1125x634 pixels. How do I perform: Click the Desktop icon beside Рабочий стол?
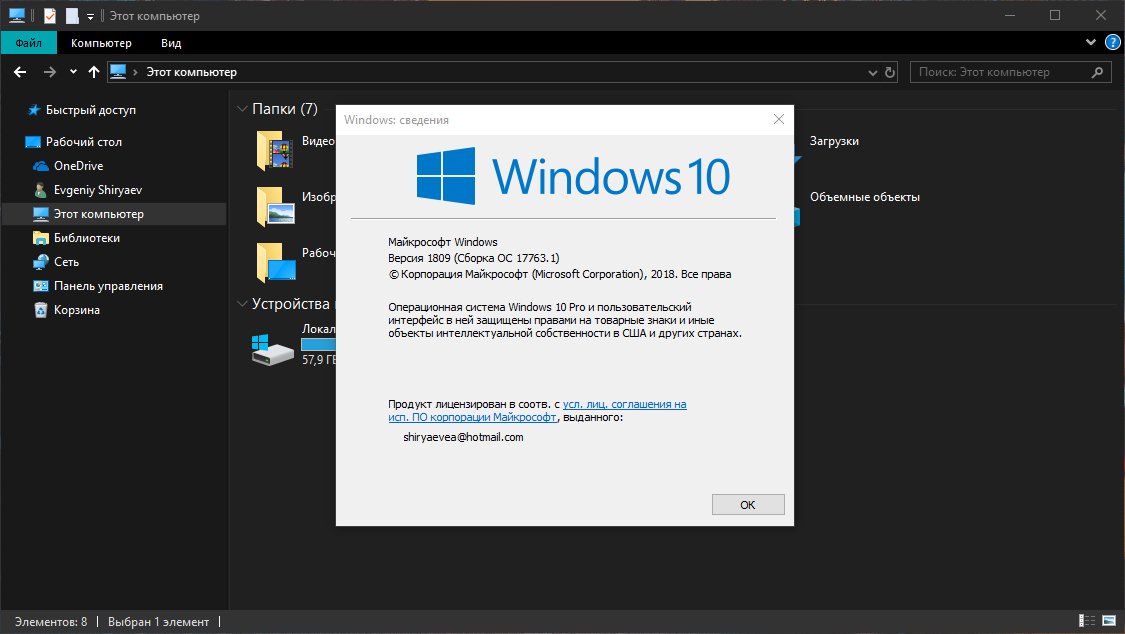pos(33,142)
